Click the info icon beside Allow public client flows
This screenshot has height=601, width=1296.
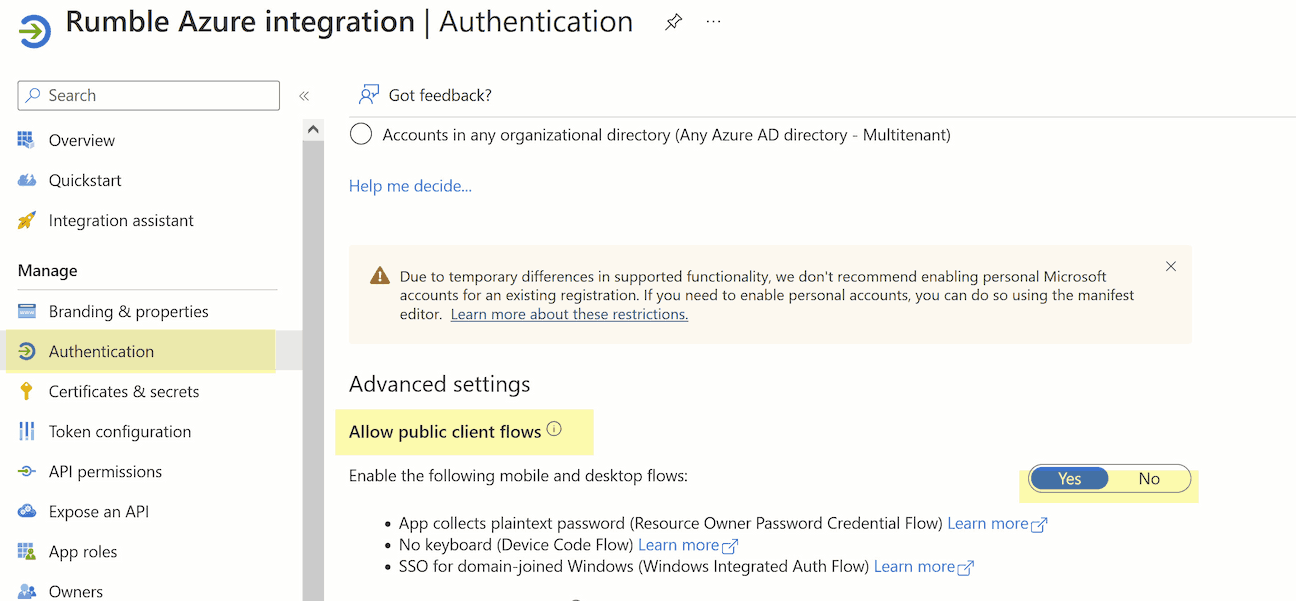[554, 430]
